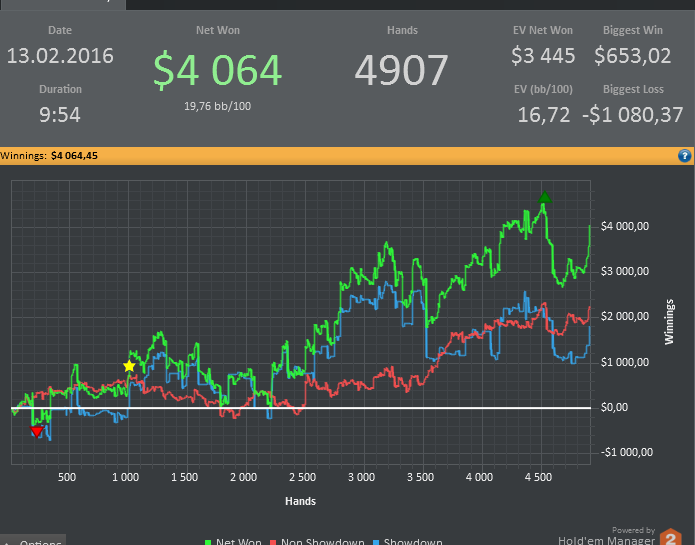
Task: Click the $4 000,00 y-axis label
Action: click(625, 226)
